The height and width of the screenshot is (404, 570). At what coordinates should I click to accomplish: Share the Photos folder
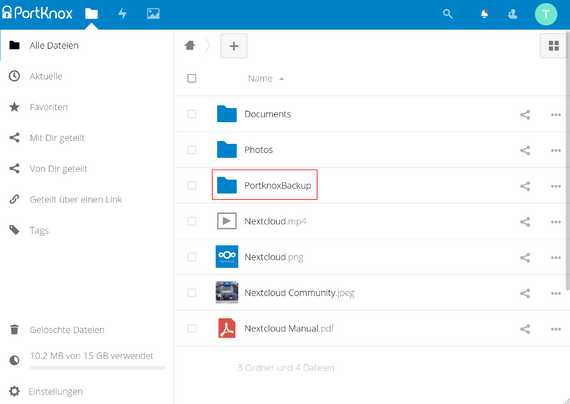coord(525,150)
